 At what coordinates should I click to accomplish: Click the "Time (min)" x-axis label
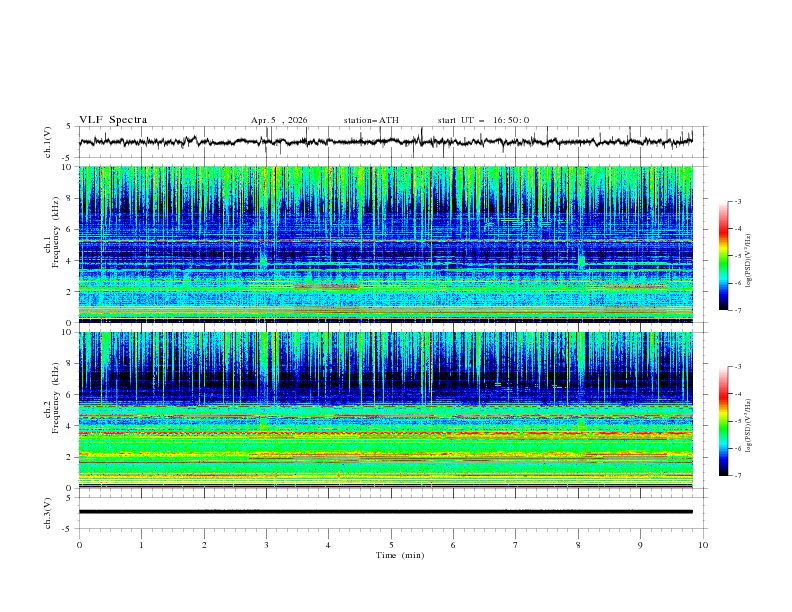pos(400,555)
